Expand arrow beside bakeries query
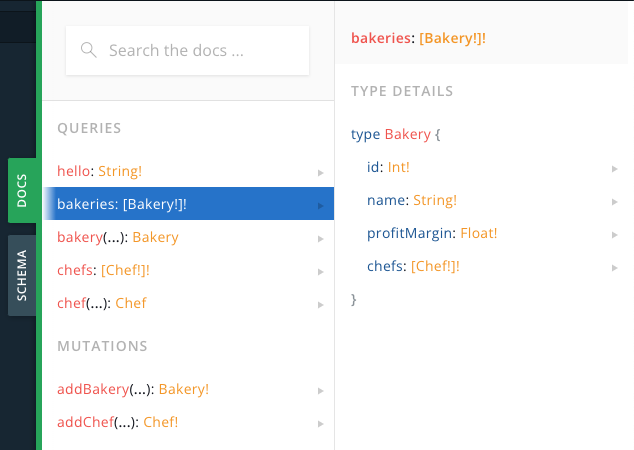634x450 pixels. 321,206
